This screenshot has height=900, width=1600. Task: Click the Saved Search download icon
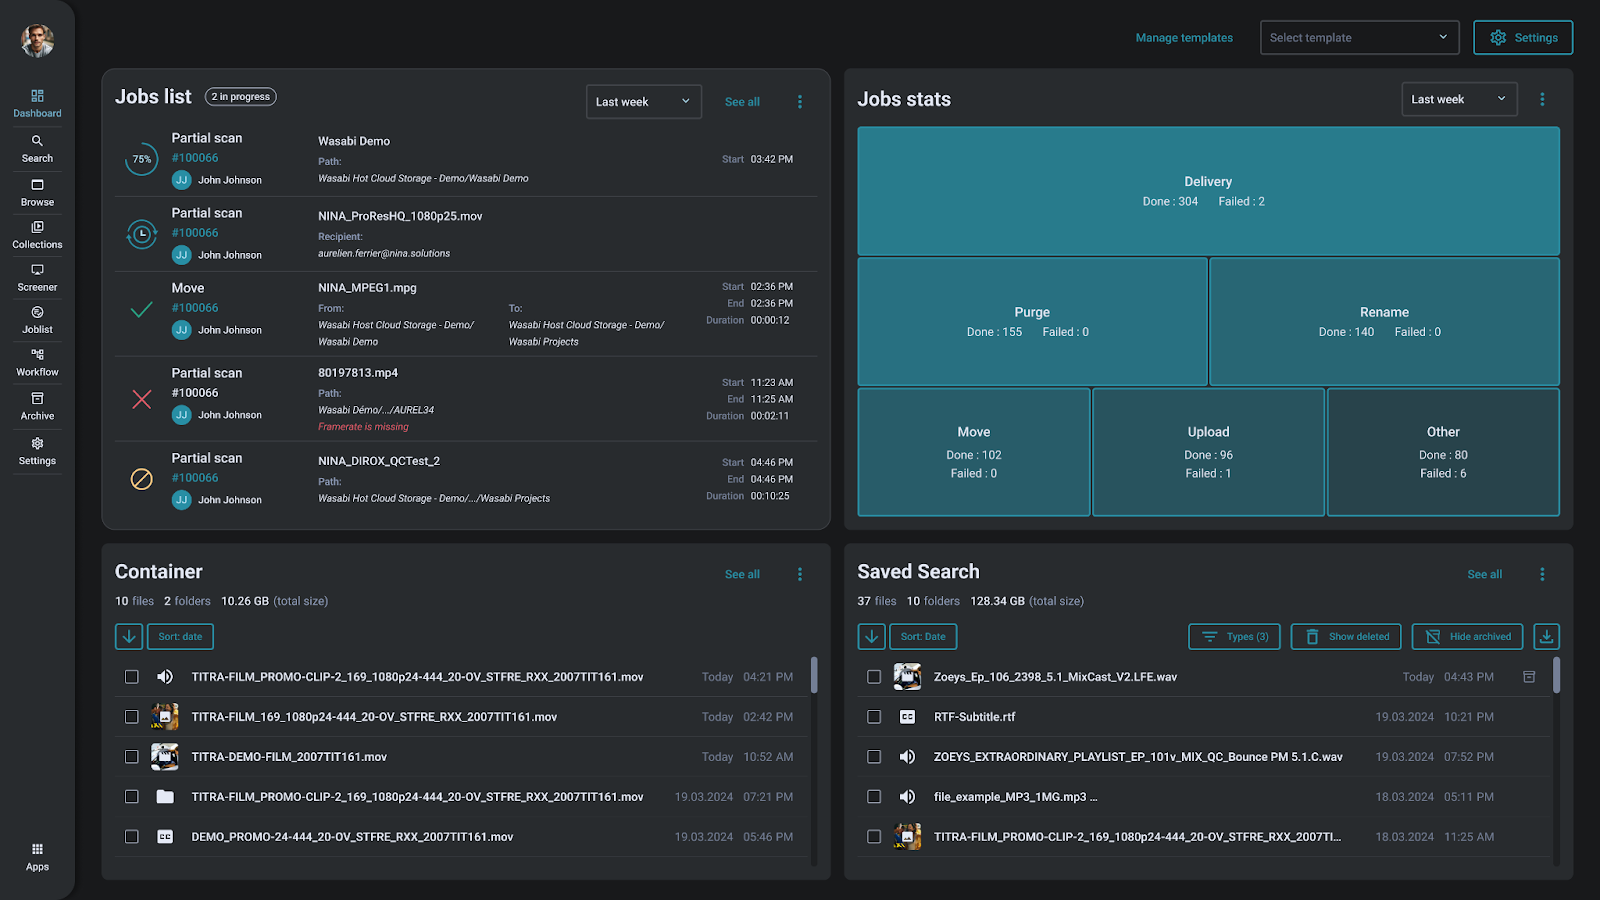(1546, 637)
